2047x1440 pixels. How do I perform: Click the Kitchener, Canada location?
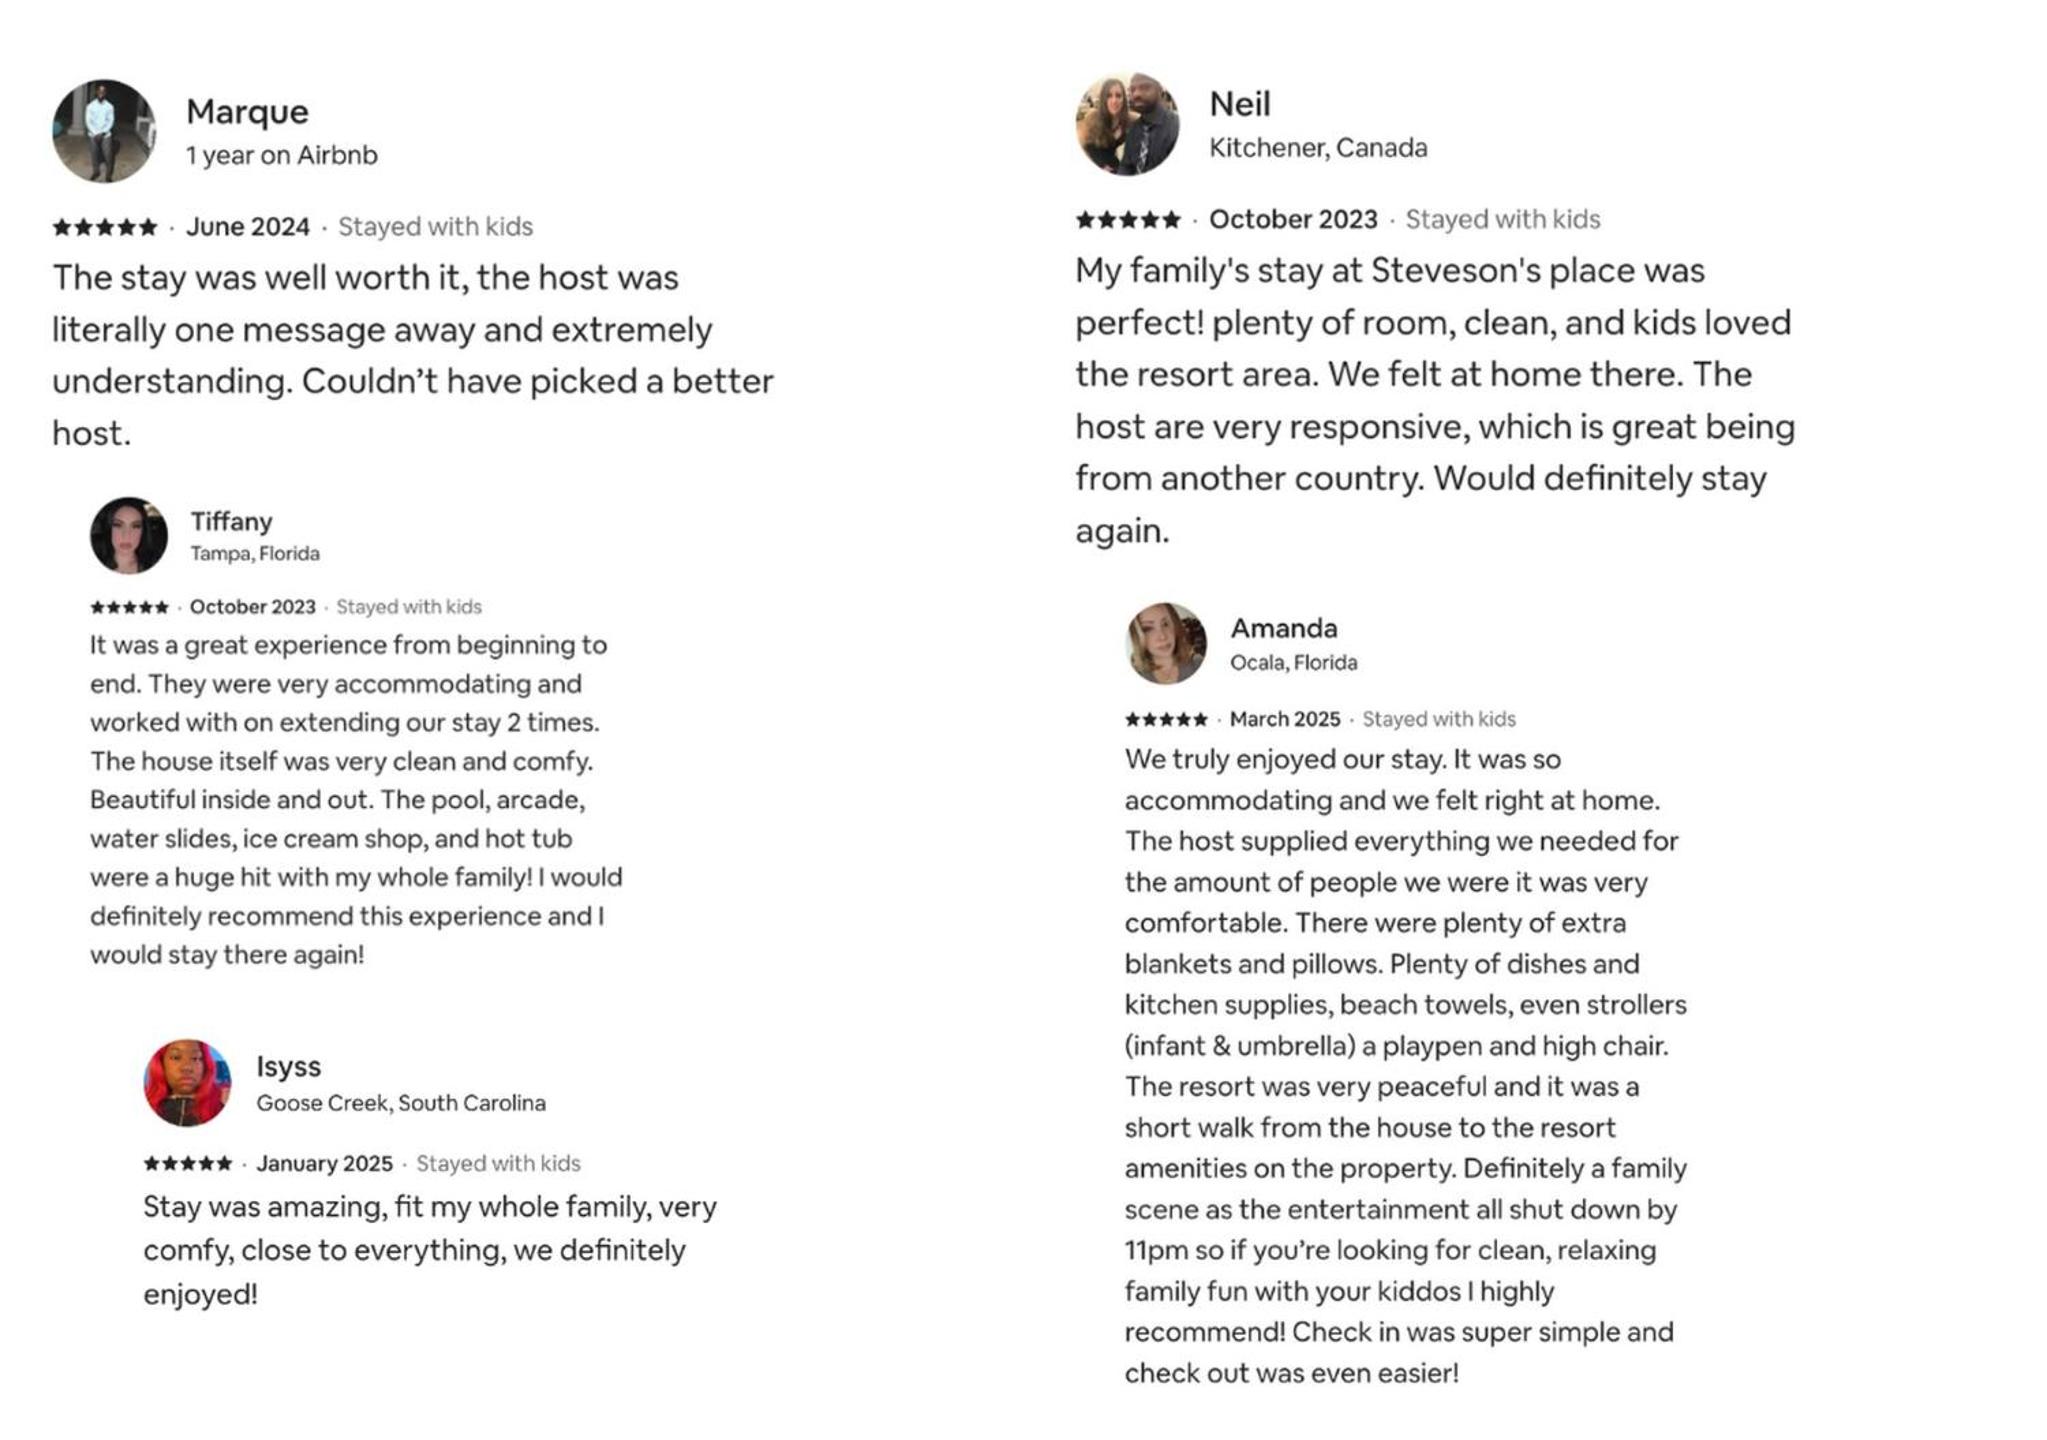(1318, 148)
